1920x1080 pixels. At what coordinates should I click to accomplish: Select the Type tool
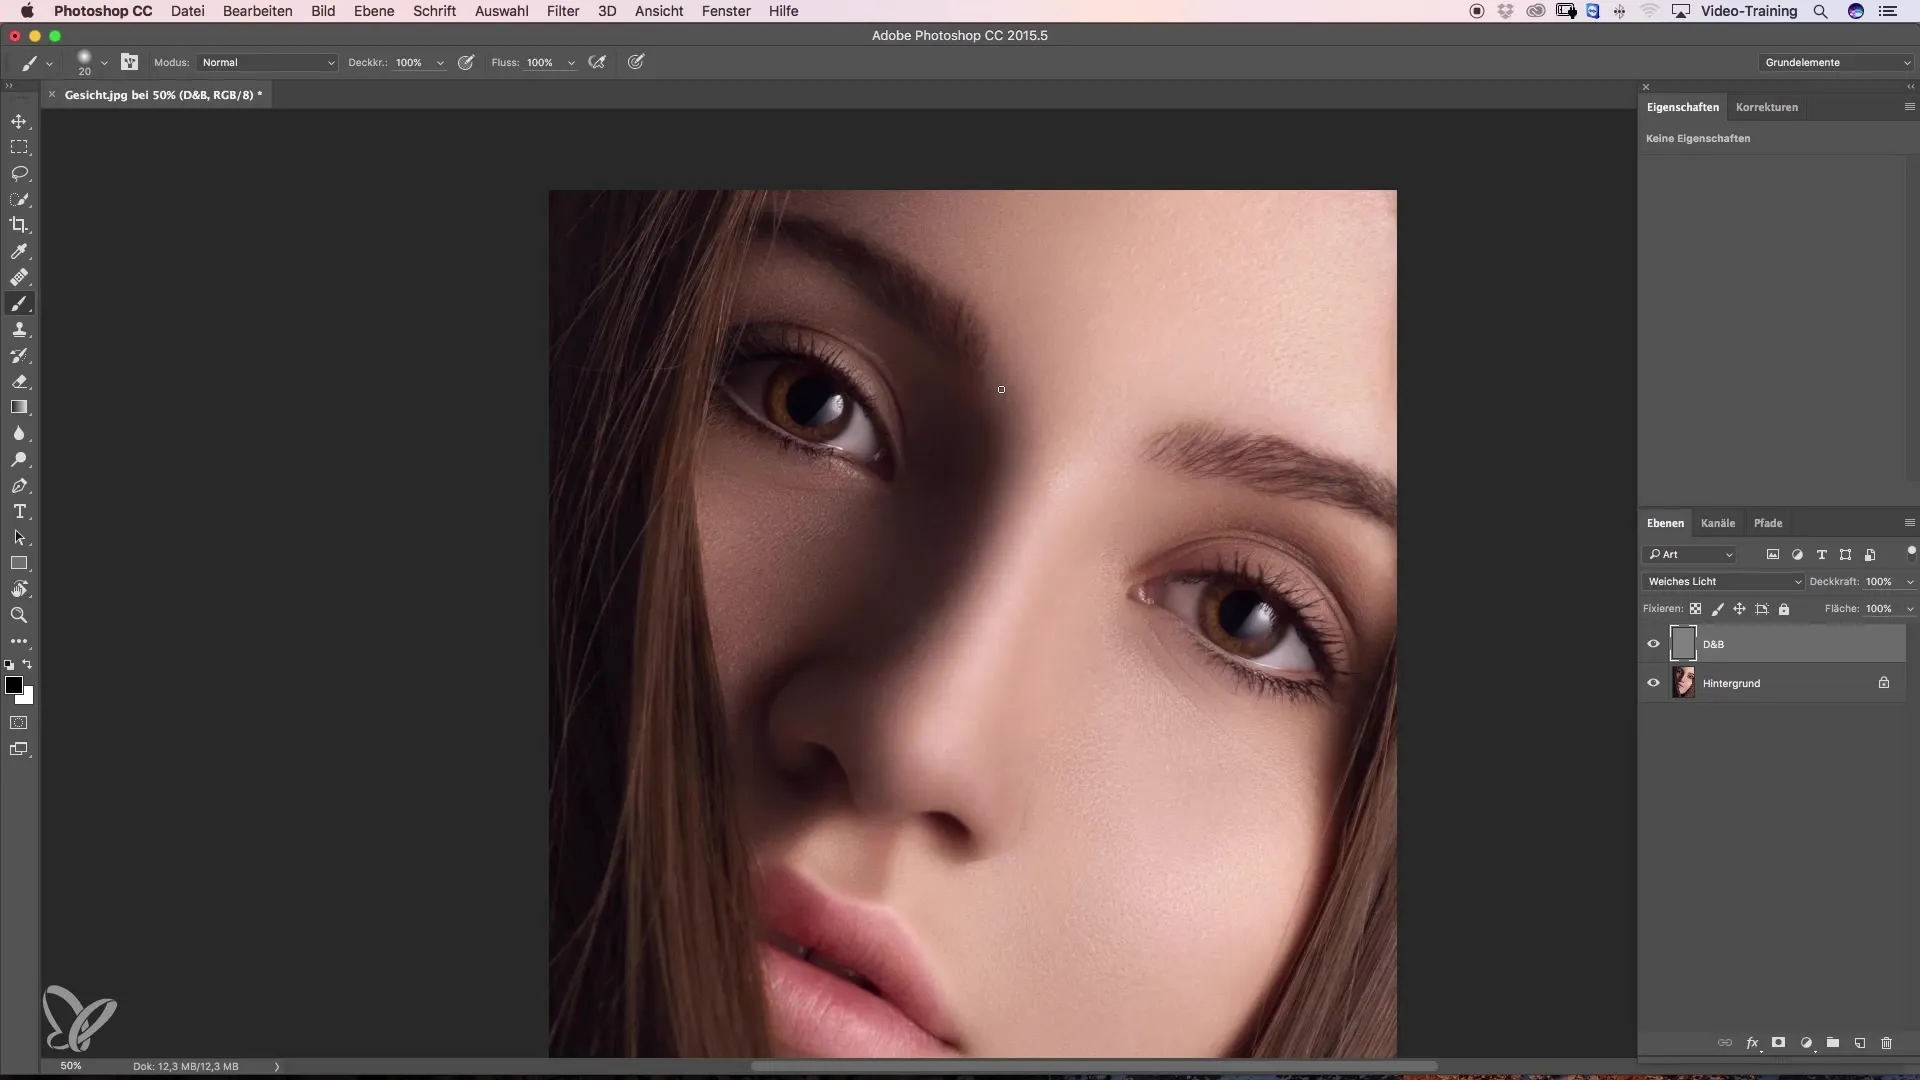point(19,511)
